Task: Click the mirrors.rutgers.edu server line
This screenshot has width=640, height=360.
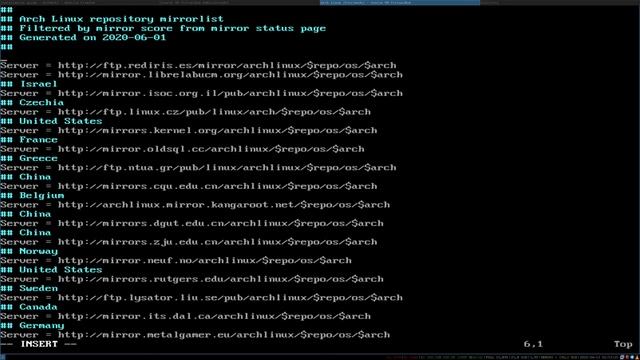Action: click(192, 279)
